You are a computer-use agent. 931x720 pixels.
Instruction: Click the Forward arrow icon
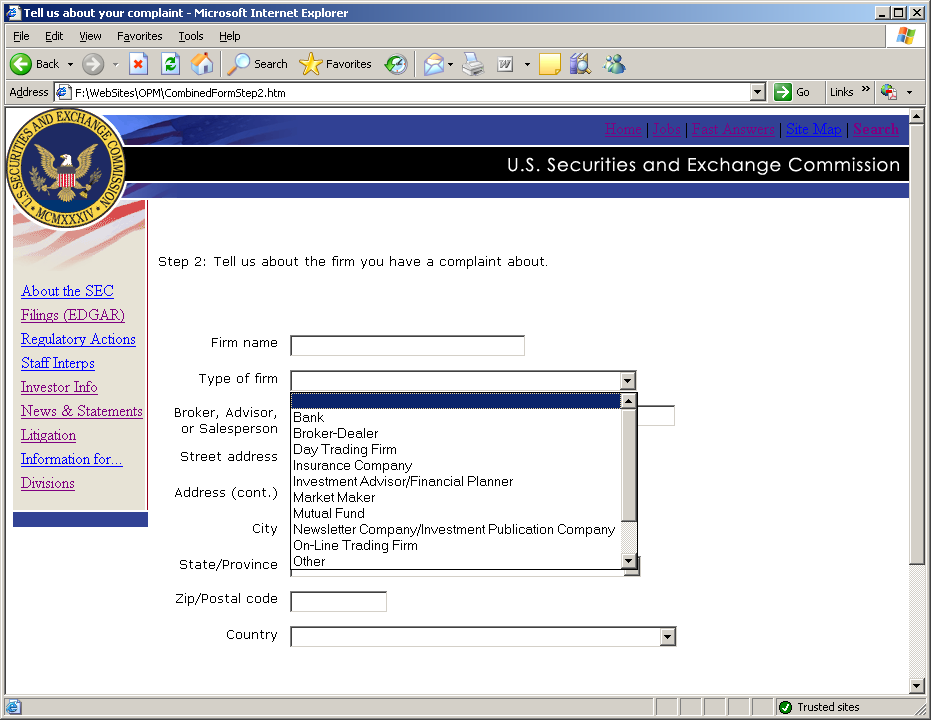click(93, 64)
